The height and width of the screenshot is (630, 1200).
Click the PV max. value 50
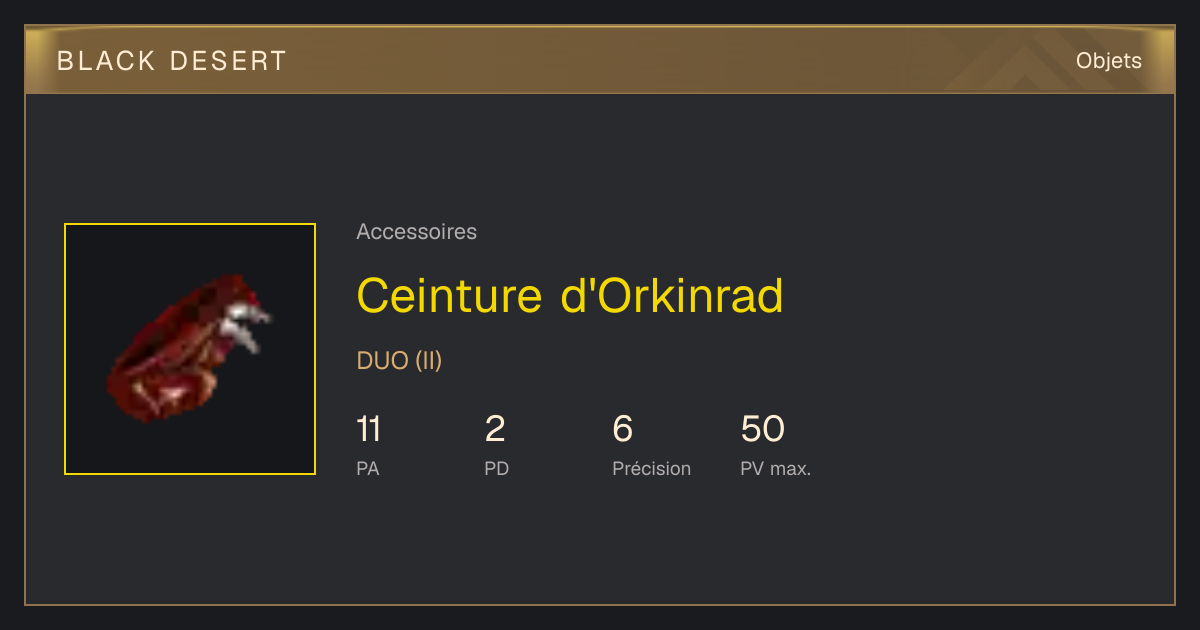[x=763, y=429]
